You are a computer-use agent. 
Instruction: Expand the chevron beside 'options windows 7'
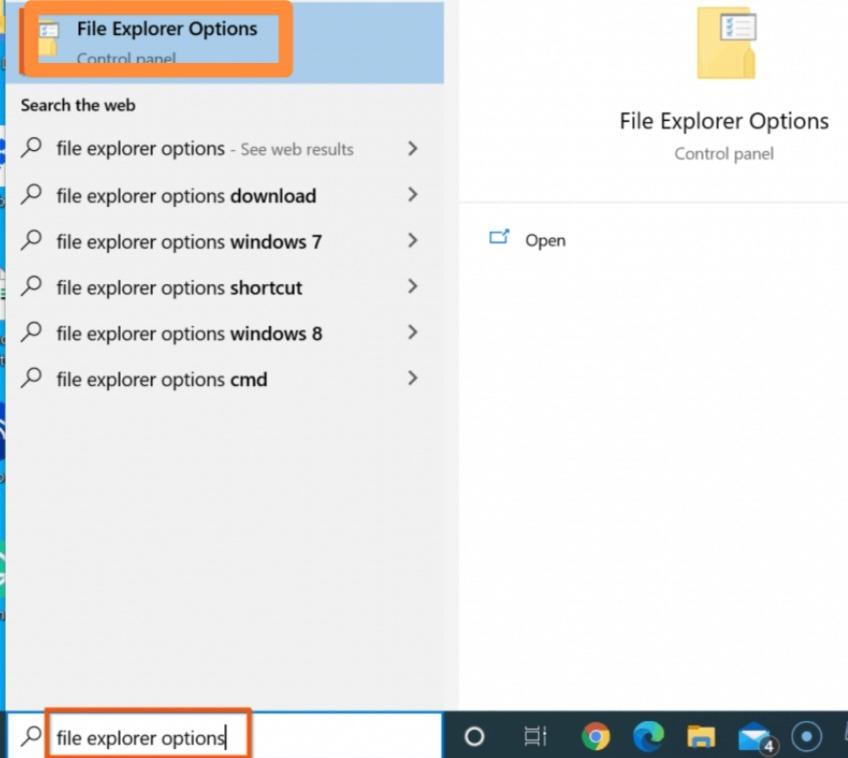tap(413, 240)
